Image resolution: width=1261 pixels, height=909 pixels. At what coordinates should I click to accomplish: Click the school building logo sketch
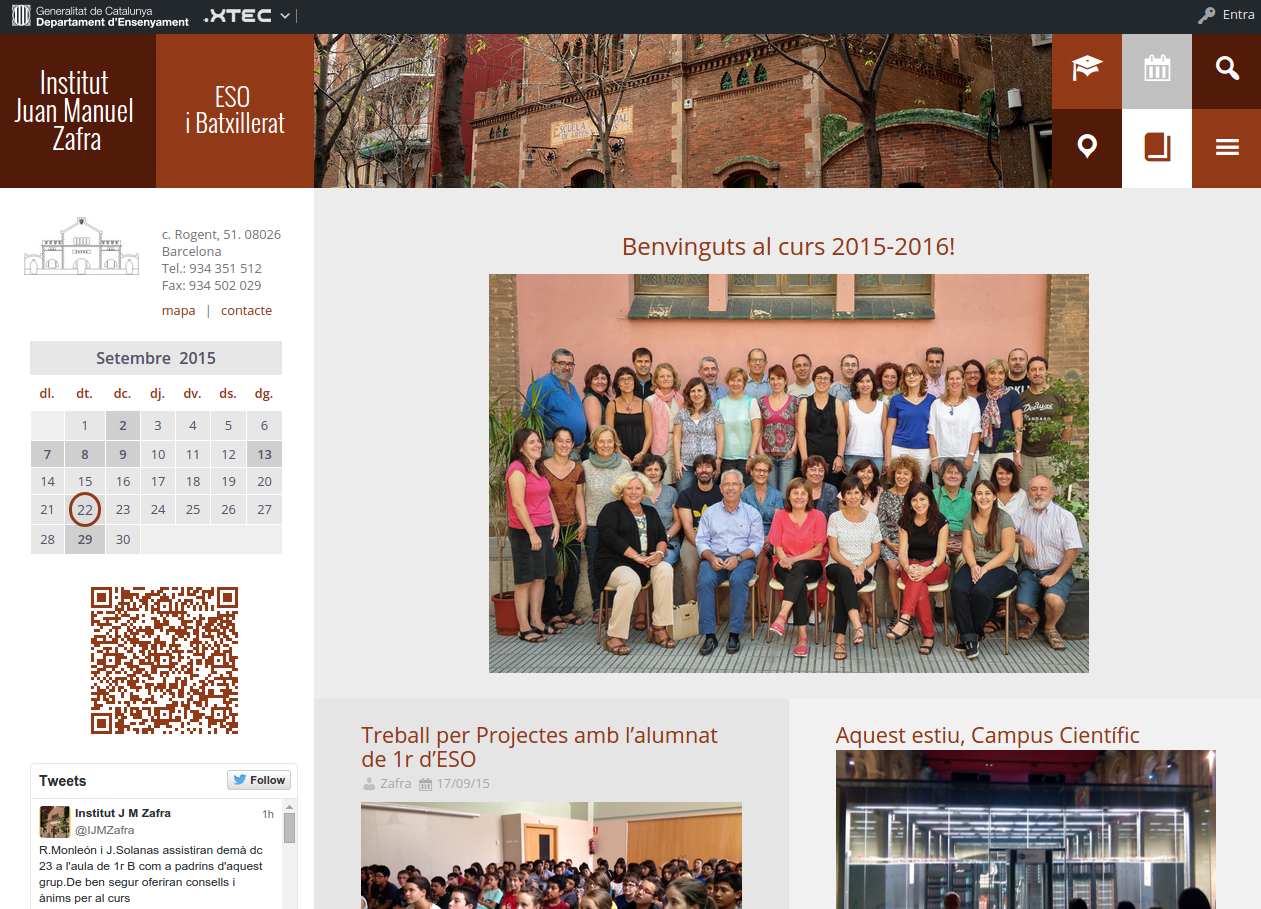click(x=82, y=246)
